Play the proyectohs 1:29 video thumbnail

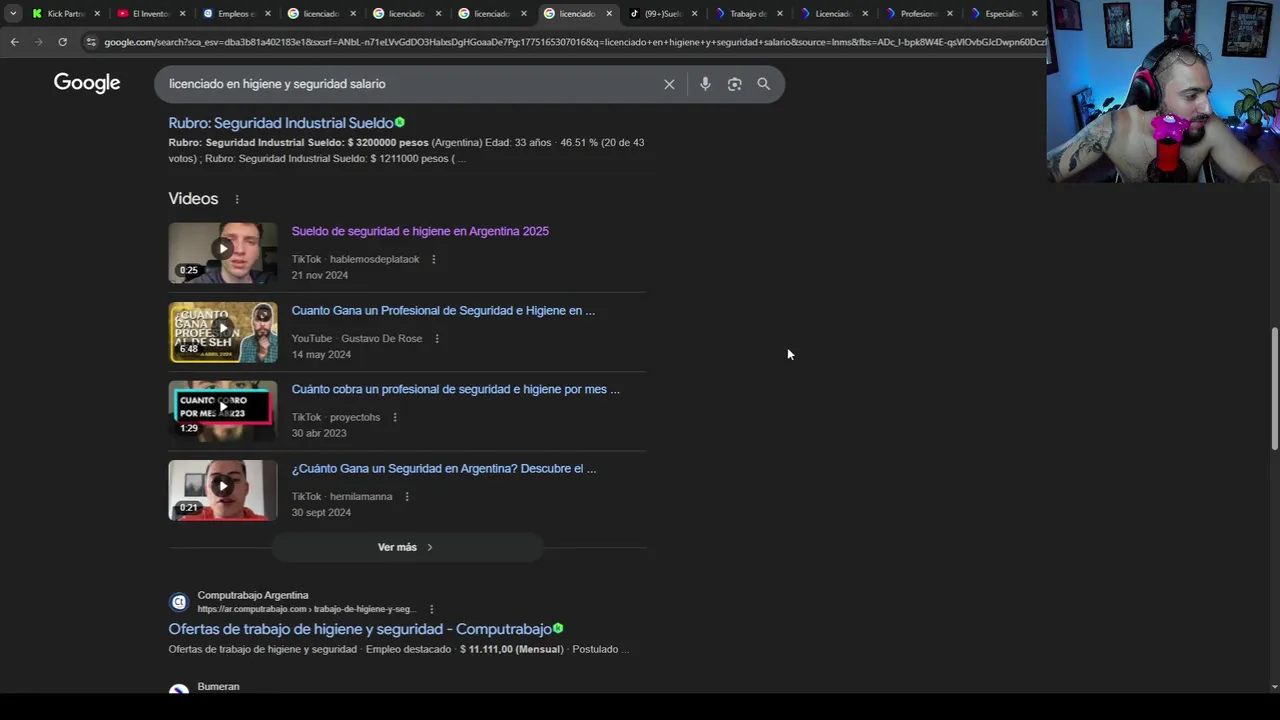coord(223,411)
